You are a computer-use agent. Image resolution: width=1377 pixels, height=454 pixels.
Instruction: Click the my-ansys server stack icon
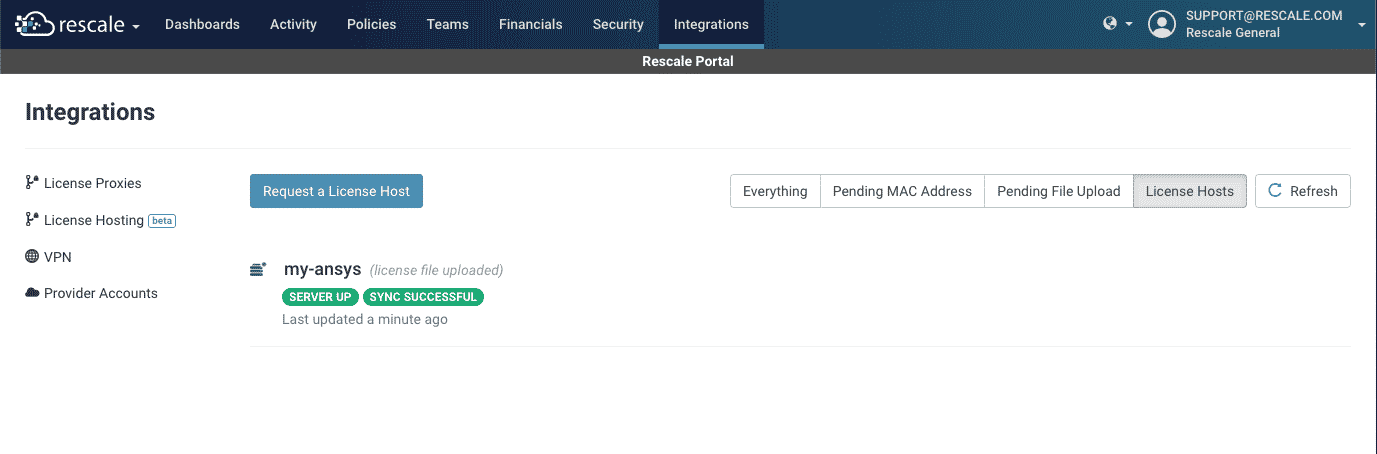258,270
